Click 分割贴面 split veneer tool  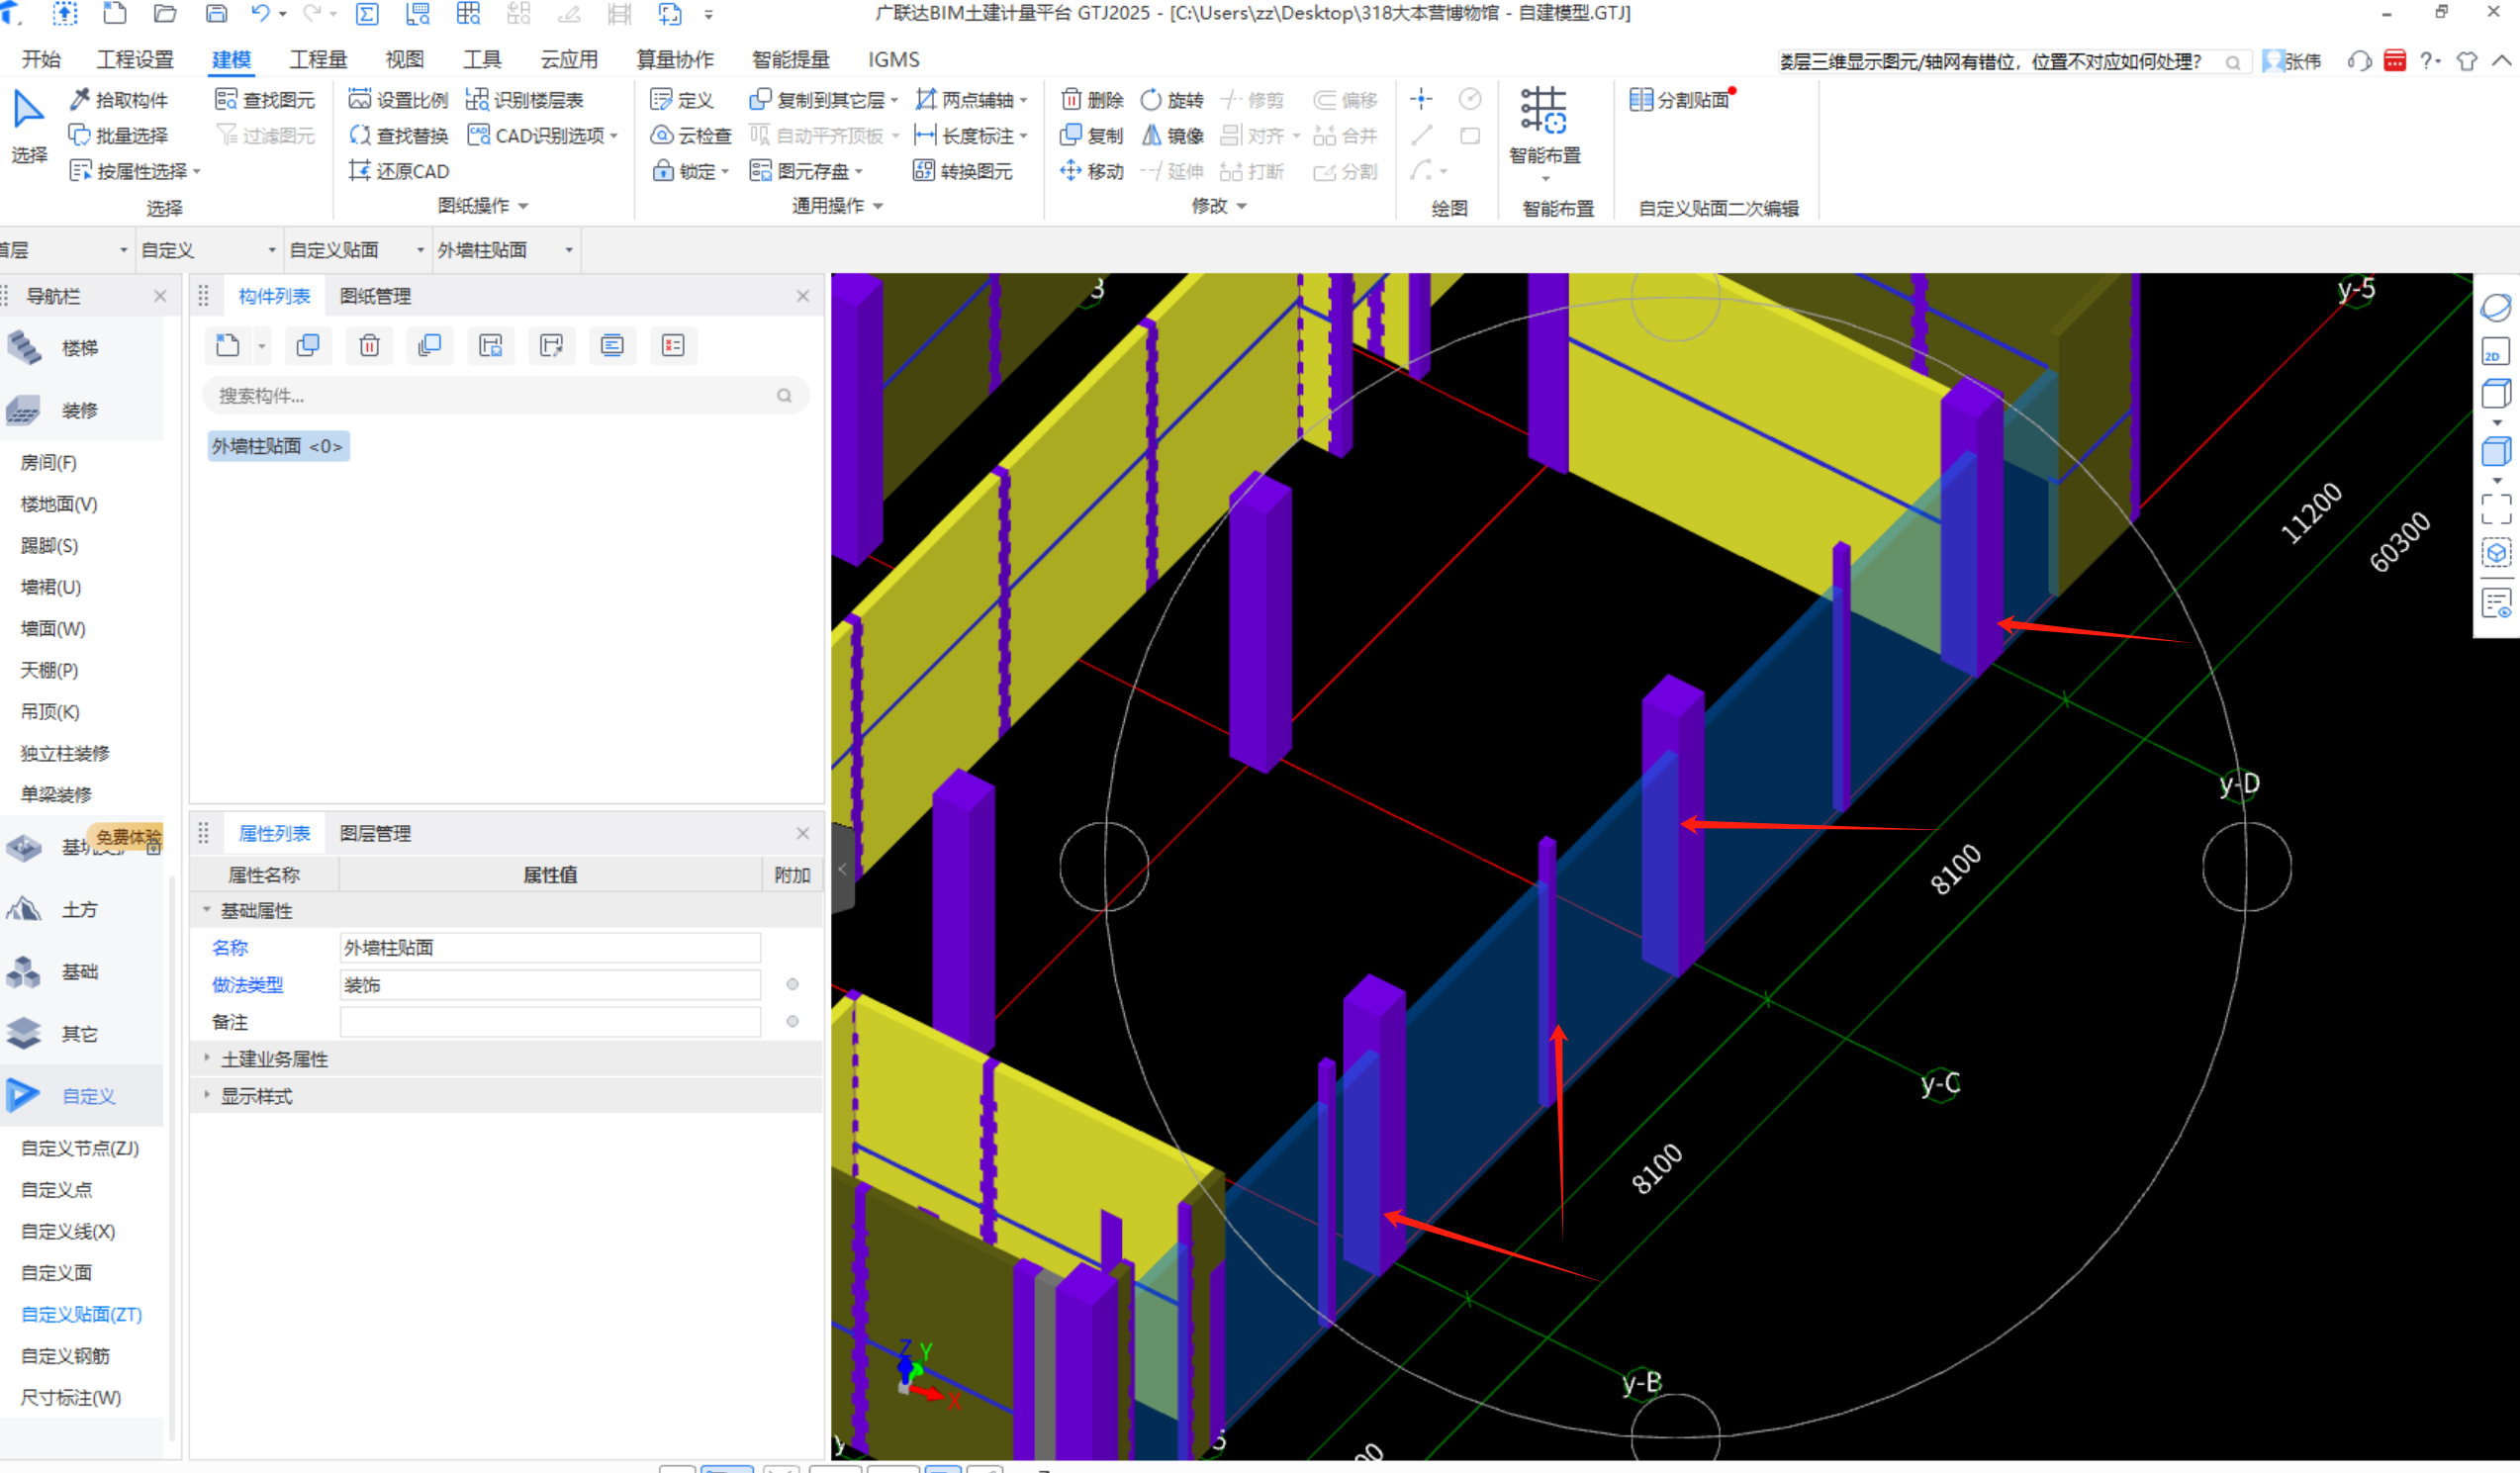[x=1680, y=100]
